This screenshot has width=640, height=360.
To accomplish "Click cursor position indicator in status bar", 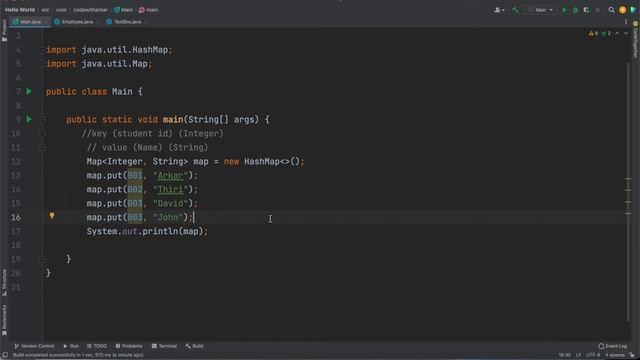I will click(564, 355).
